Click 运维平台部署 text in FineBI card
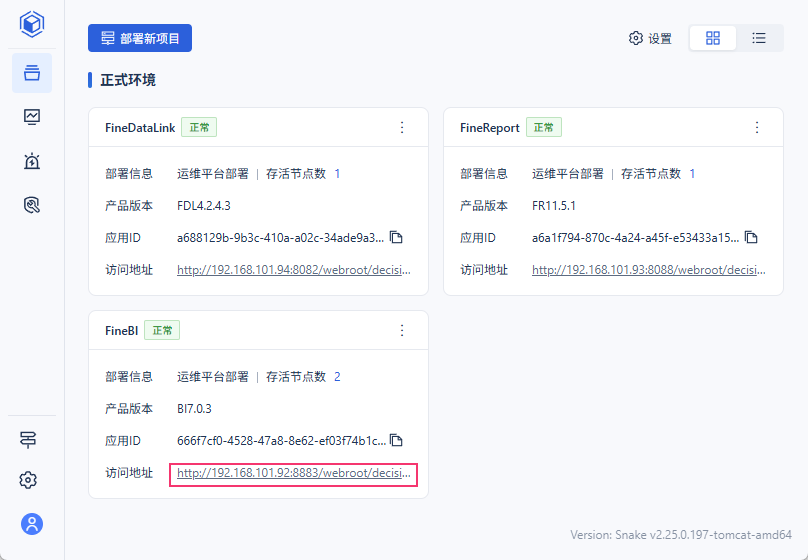The image size is (808, 560). pyautogui.click(x=213, y=377)
